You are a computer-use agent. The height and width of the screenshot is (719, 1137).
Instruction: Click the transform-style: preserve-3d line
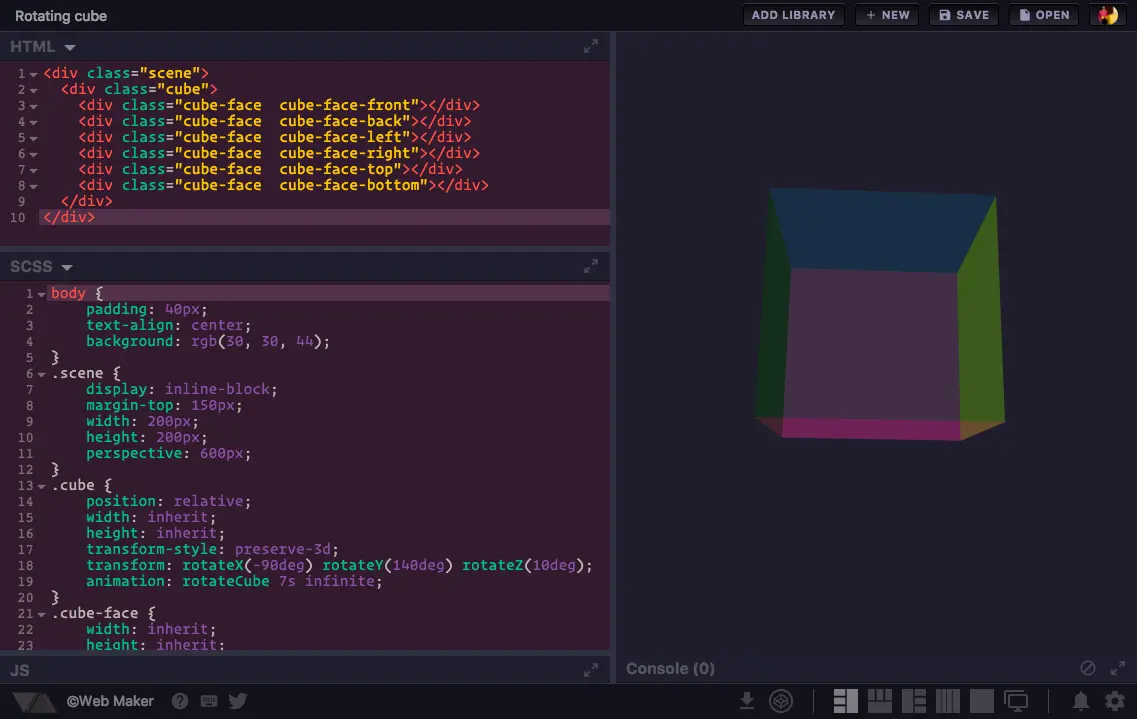[x=212, y=549]
